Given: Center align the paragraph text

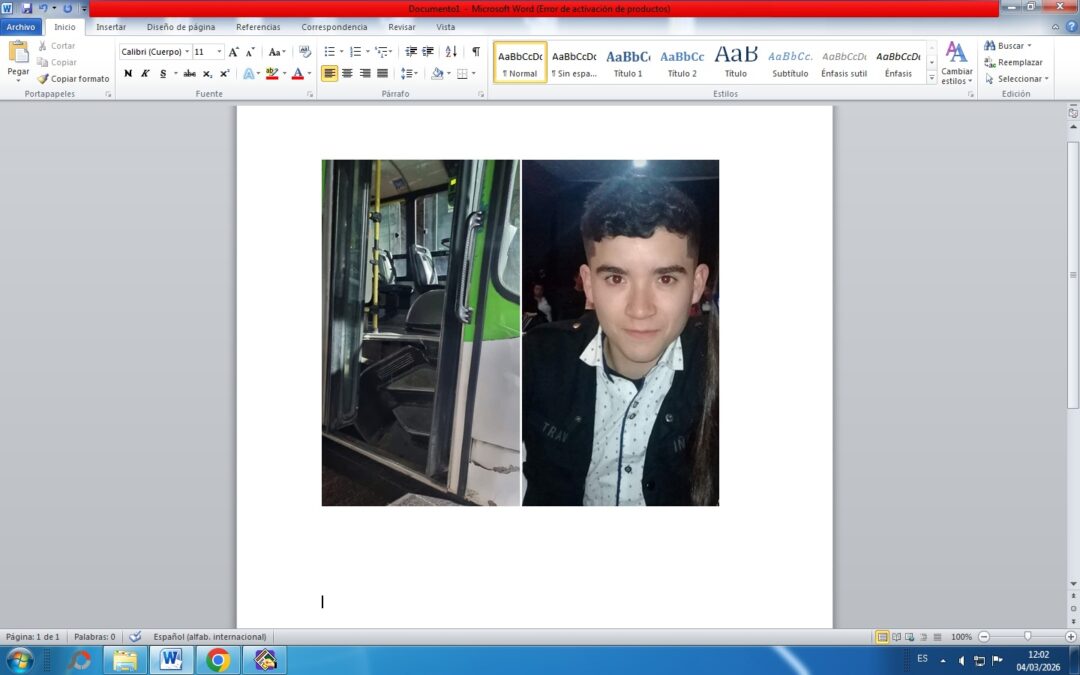Looking at the screenshot, I should click(x=347, y=73).
